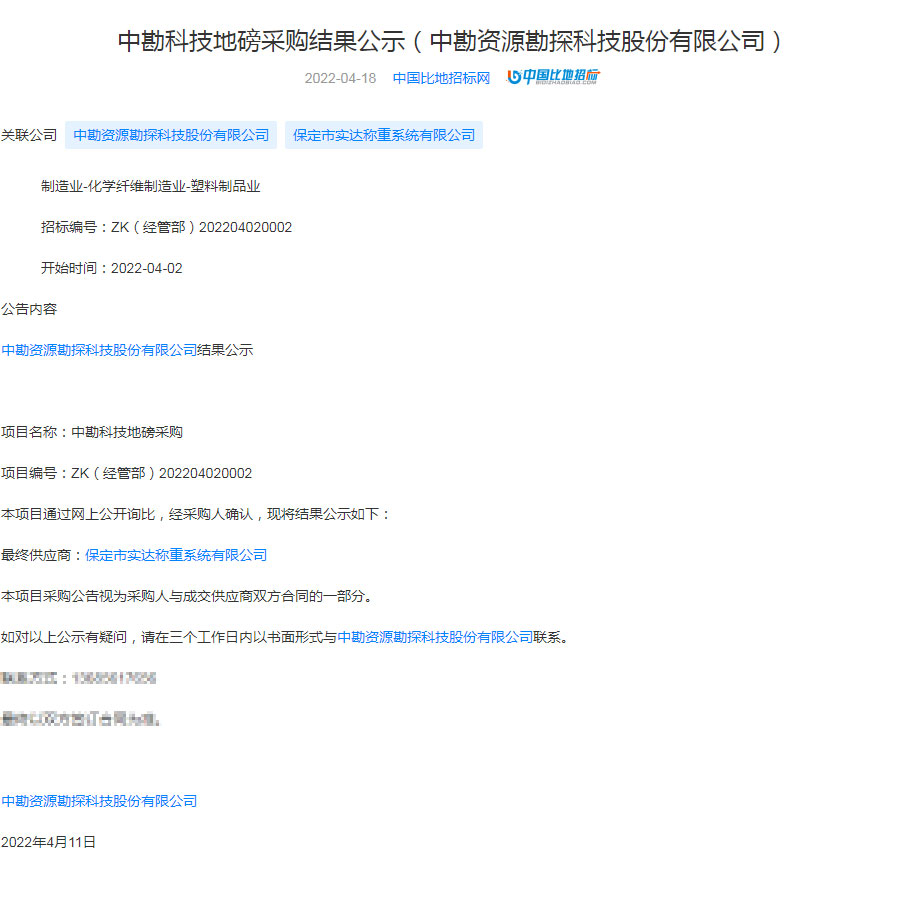Select the 保定市实达称重系统有限公司 related-company tag

point(384,135)
